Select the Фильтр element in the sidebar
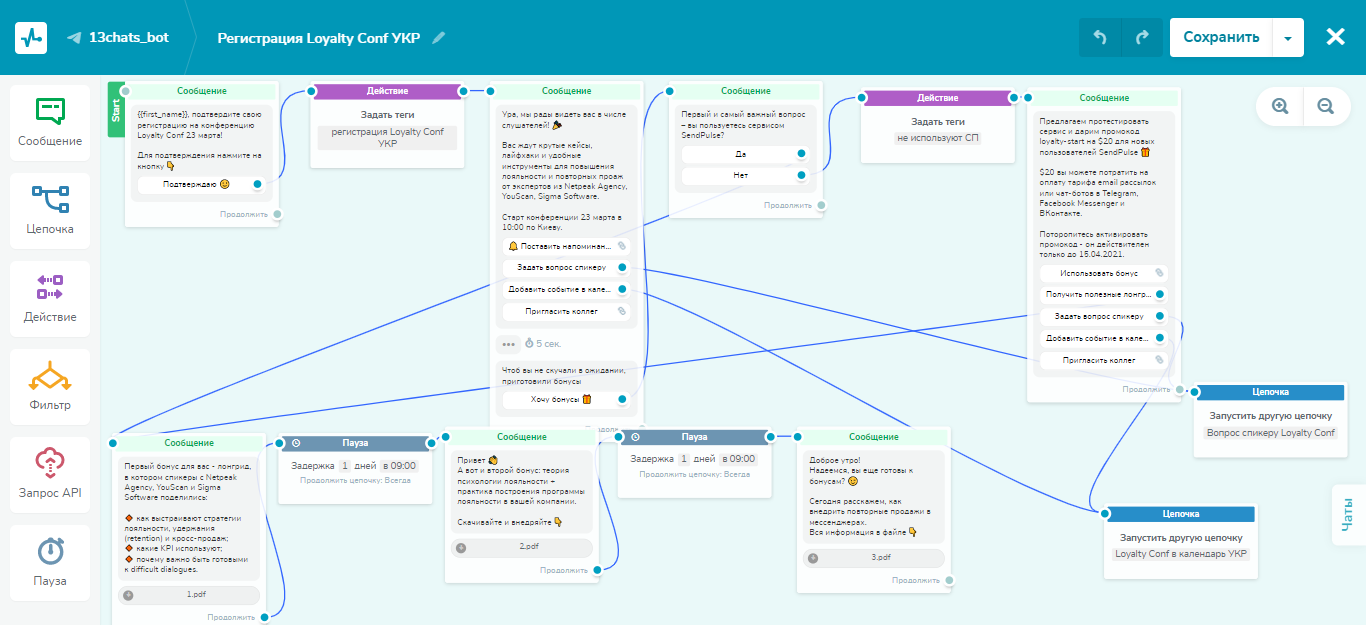 point(50,386)
